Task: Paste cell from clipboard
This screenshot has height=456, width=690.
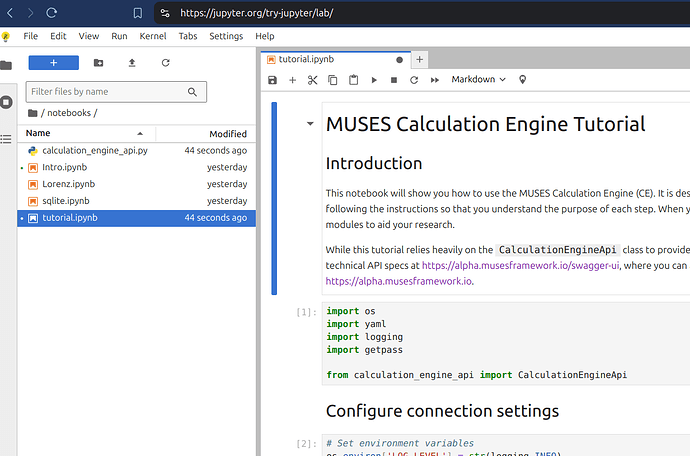Action: (353, 80)
